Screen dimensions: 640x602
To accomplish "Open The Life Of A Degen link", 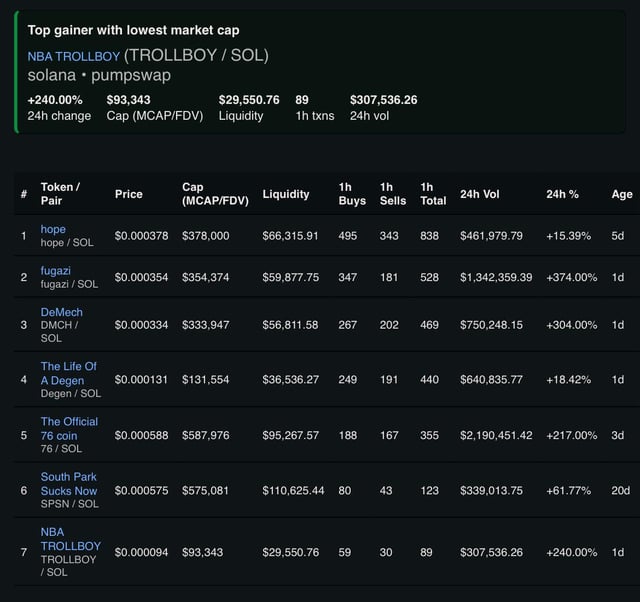I will (x=69, y=373).
